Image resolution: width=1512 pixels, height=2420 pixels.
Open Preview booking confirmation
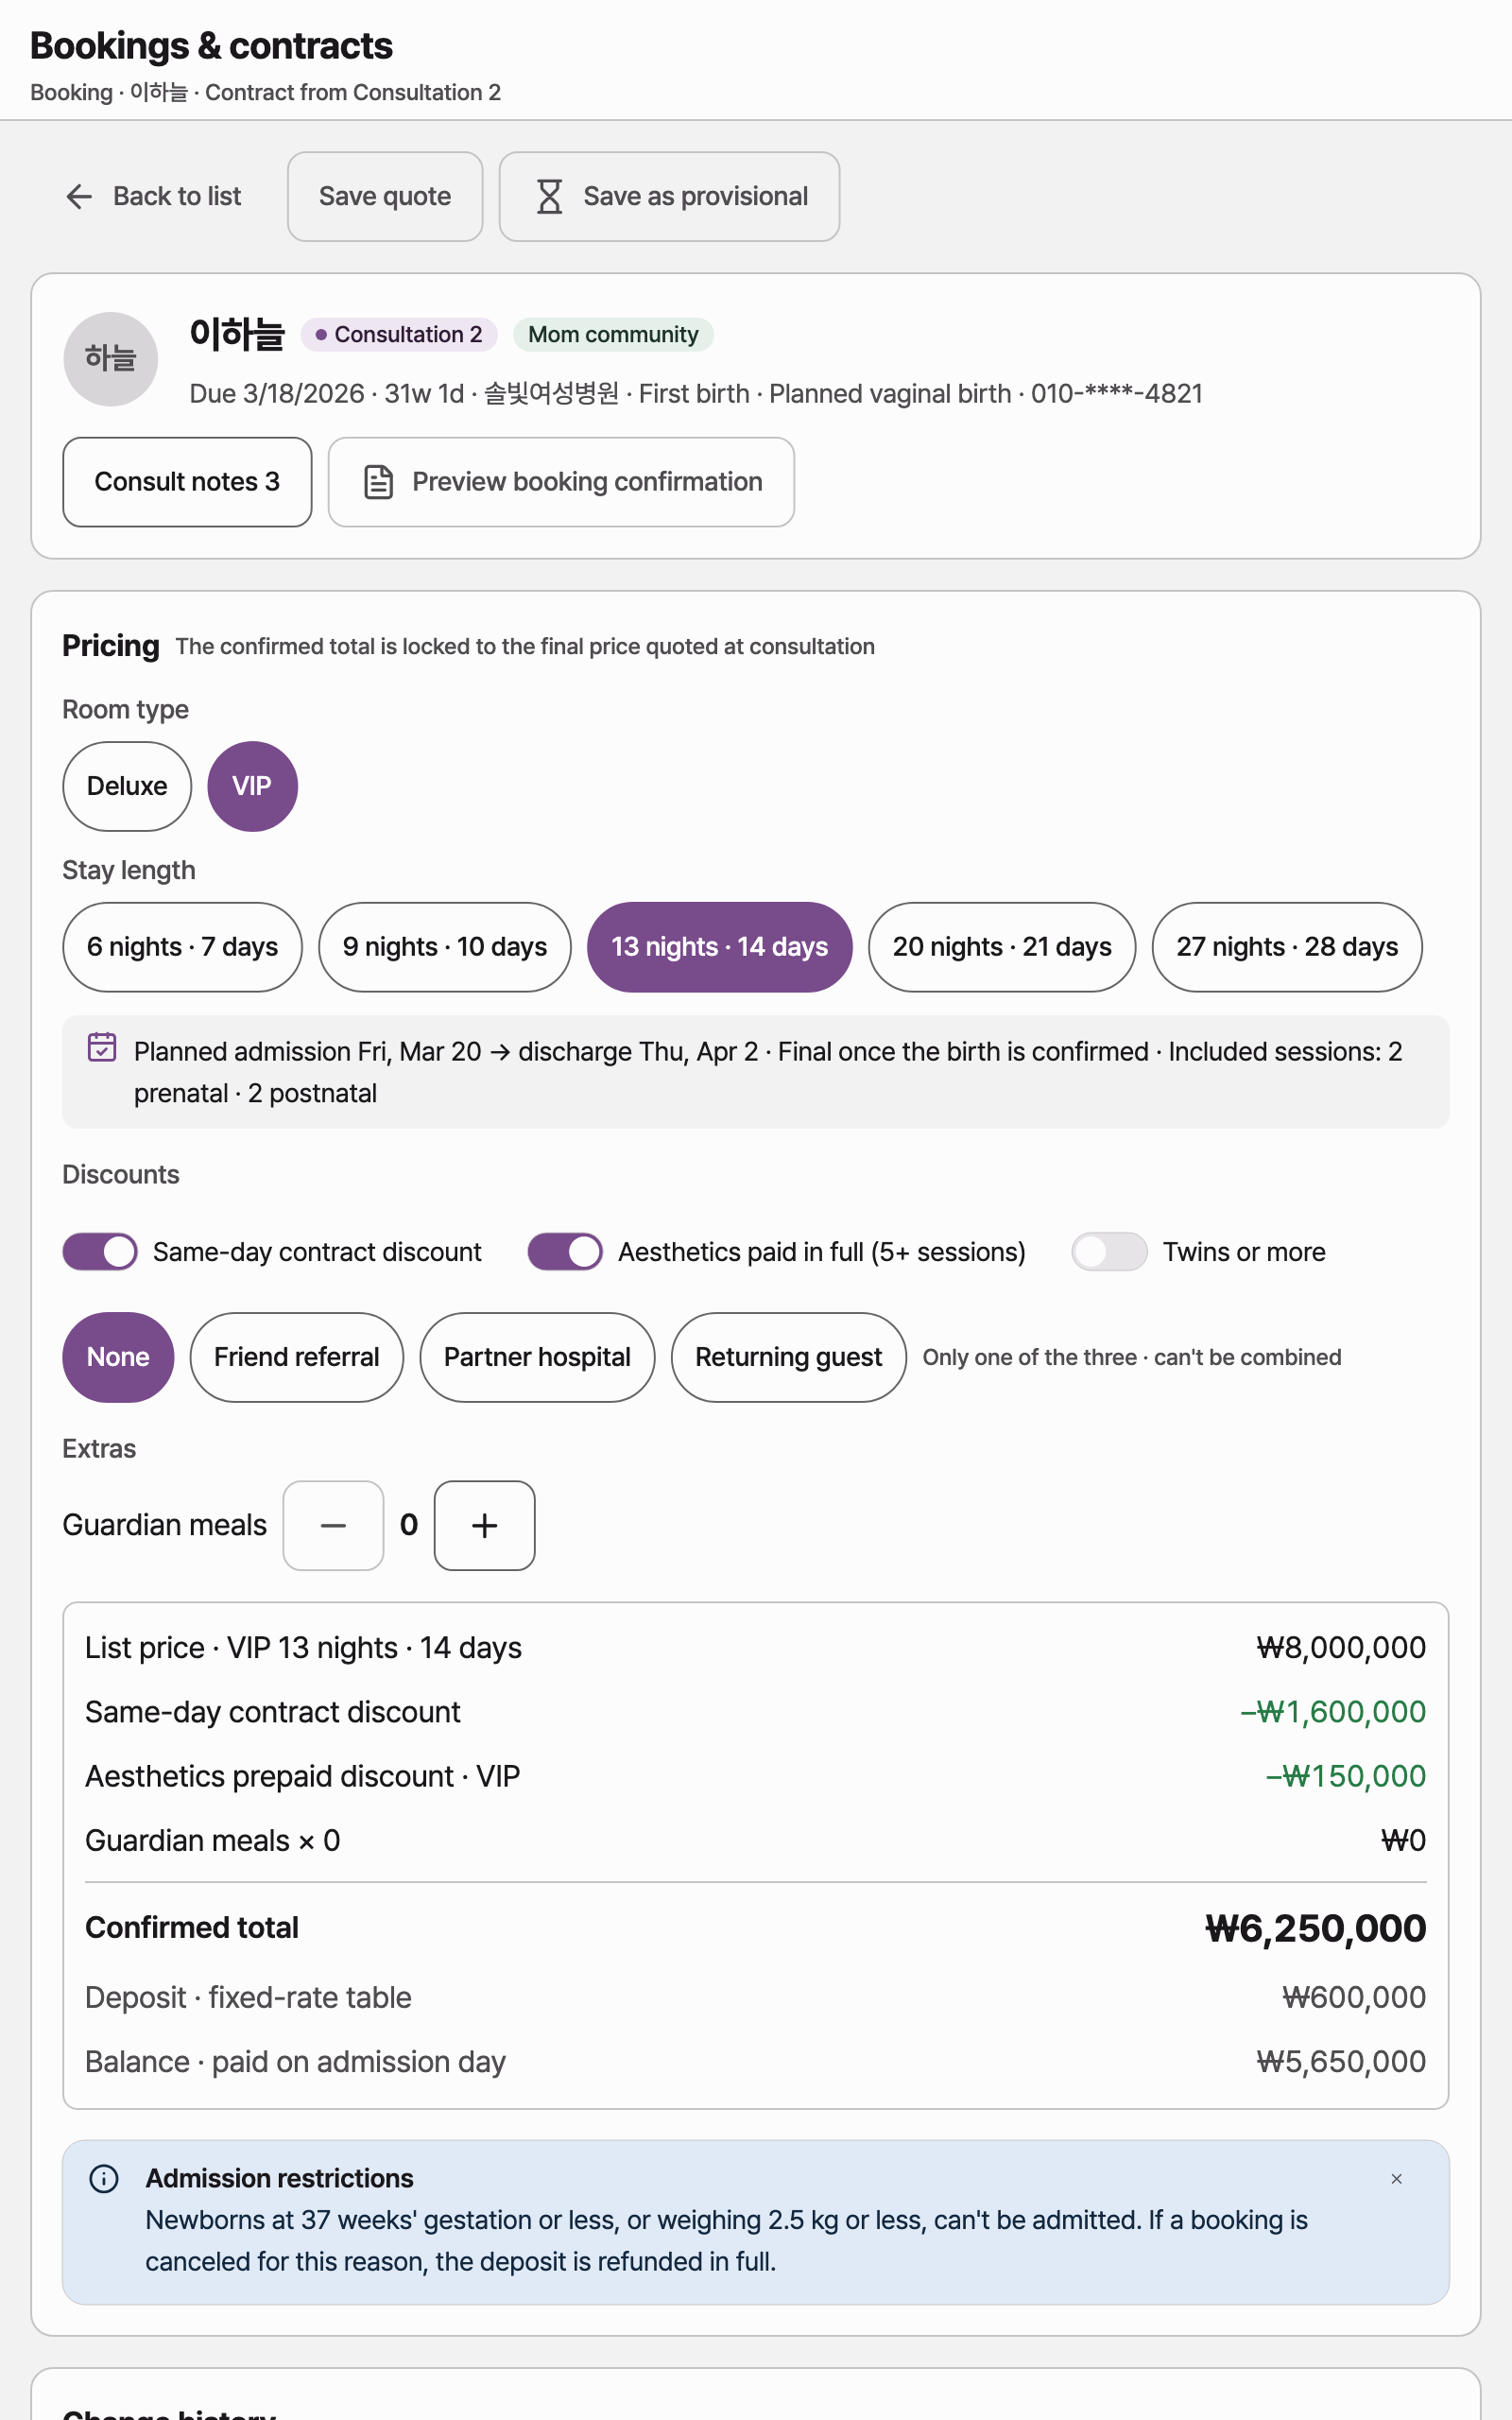pos(561,482)
